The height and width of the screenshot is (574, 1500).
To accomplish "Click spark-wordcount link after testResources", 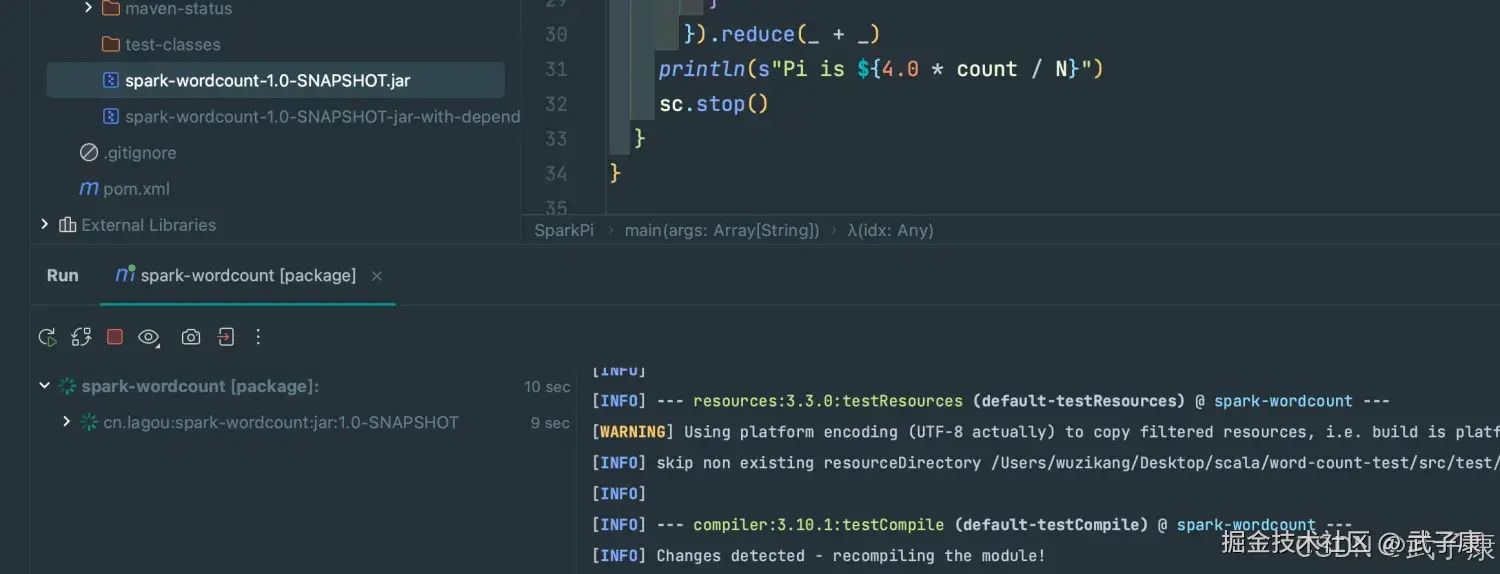I will point(1283,401).
